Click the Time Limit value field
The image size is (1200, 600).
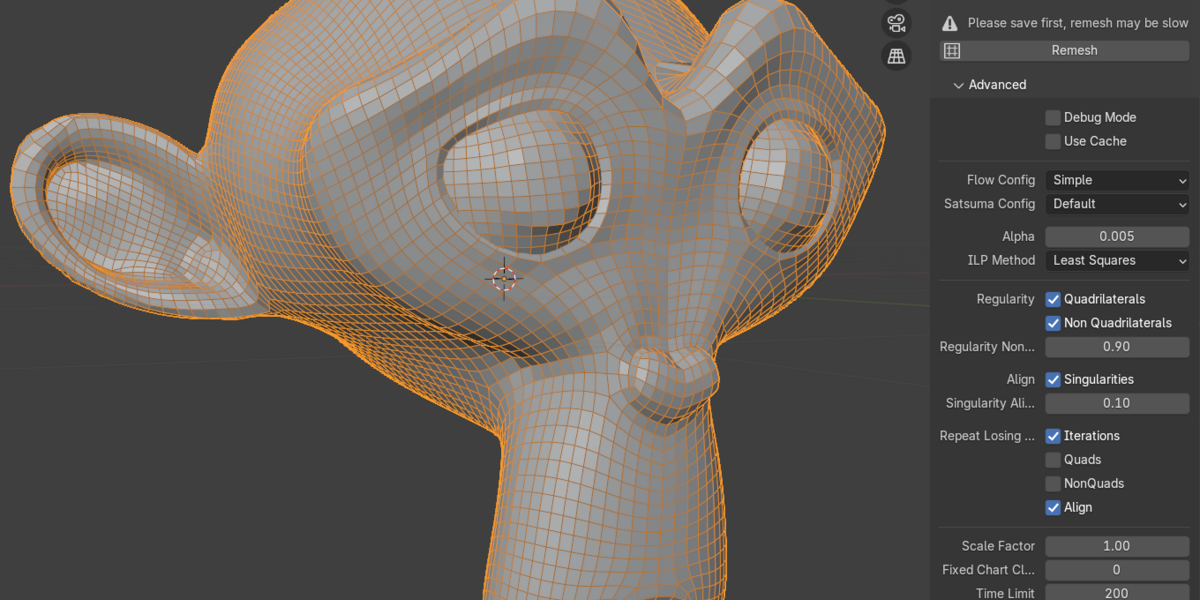click(1117, 592)
